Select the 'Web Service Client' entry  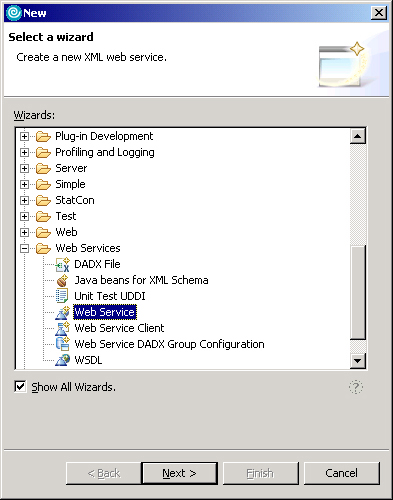119,328
